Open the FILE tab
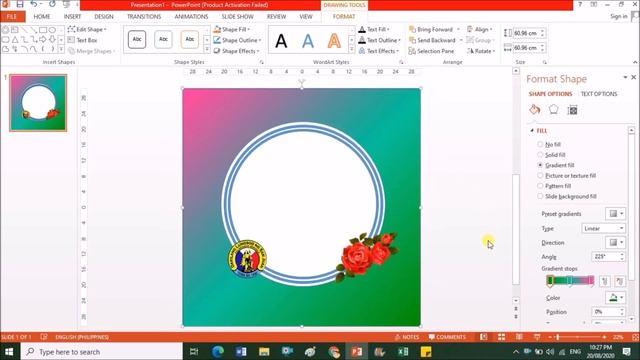The image size is (640, 360). [x=12, y=17]
